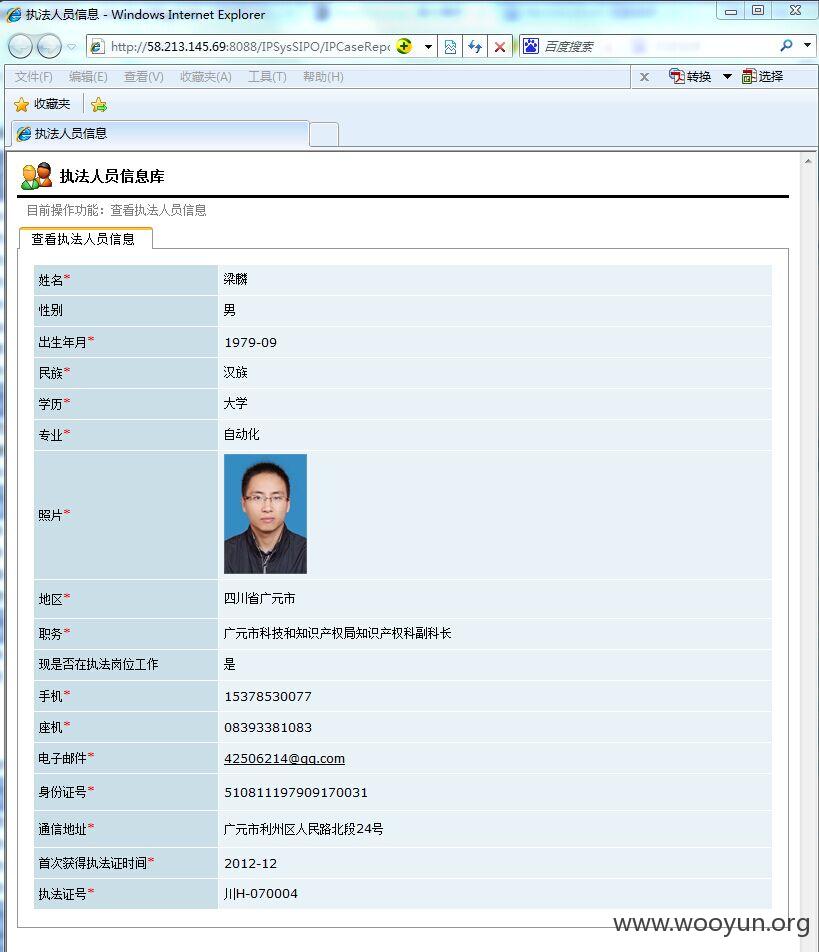819x952 pixels.
Task: Click the add to favorites bar star icon
Action: [99, 104]
